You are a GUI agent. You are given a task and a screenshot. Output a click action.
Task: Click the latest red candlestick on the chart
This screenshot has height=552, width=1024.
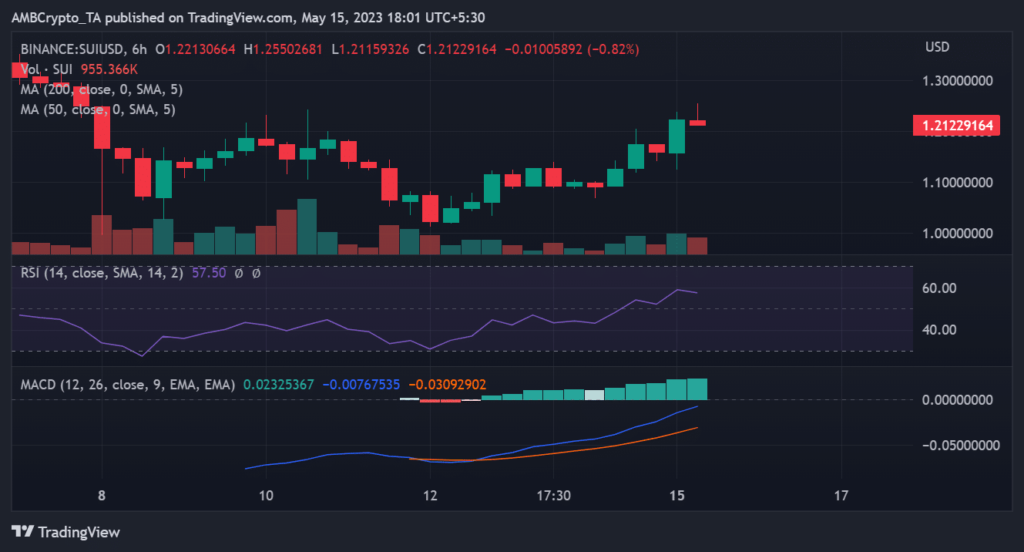coord(697,122)
